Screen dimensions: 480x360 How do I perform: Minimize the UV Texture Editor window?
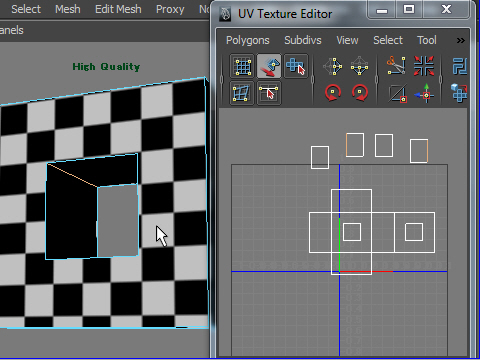[382, 10]
